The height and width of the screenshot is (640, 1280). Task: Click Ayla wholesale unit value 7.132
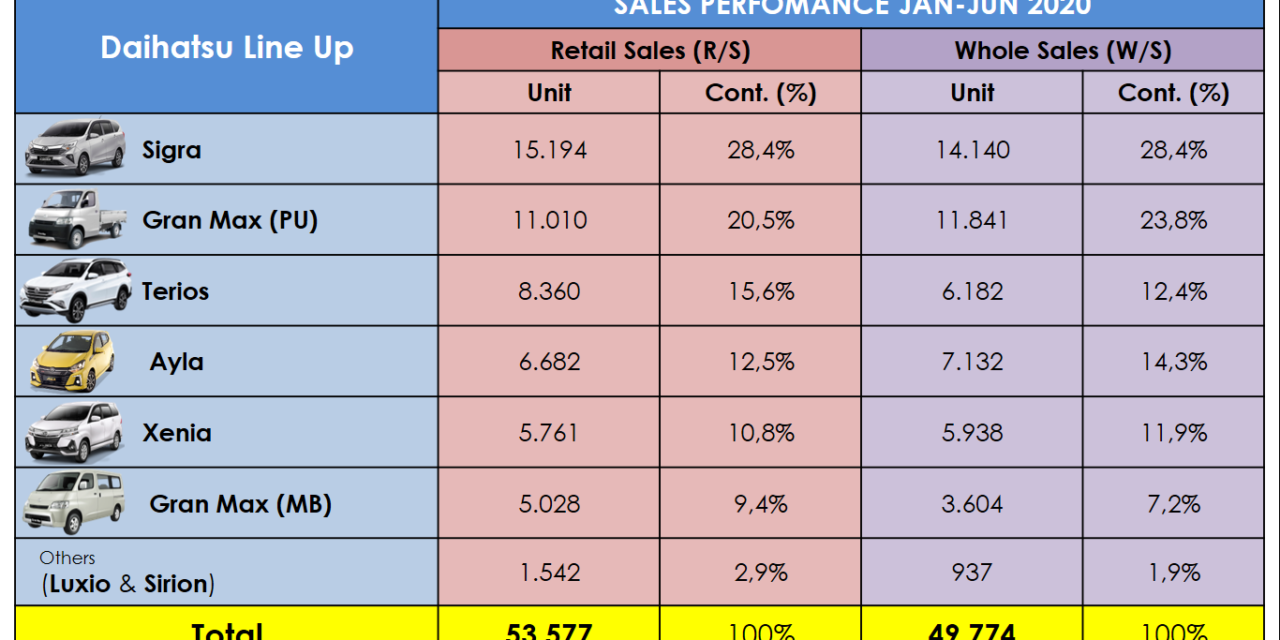click(x=972, y=362)
